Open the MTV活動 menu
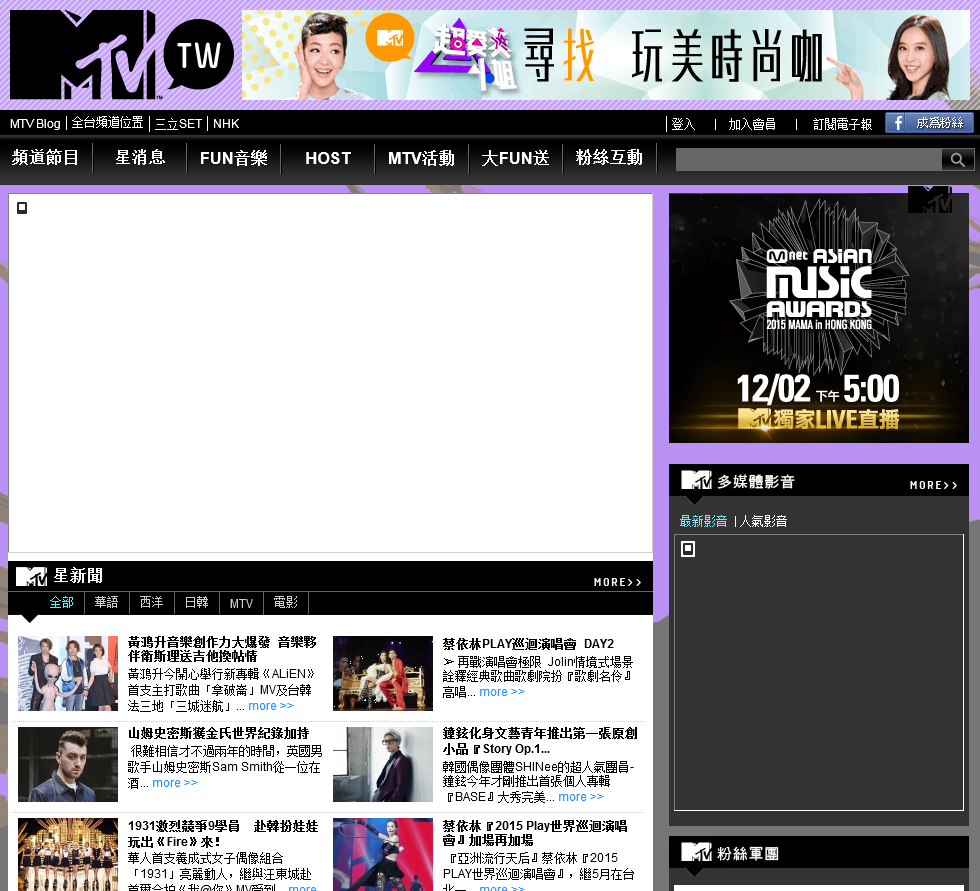The height and width of the screenshot is (891, 980). coord(421,158)
